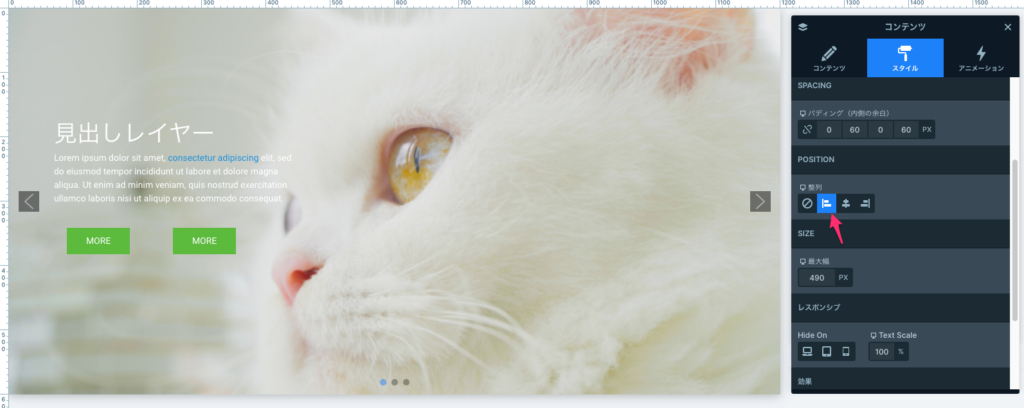Go to previous slide with left arrow
The image size is (1024, 408).
pos(29,201)
